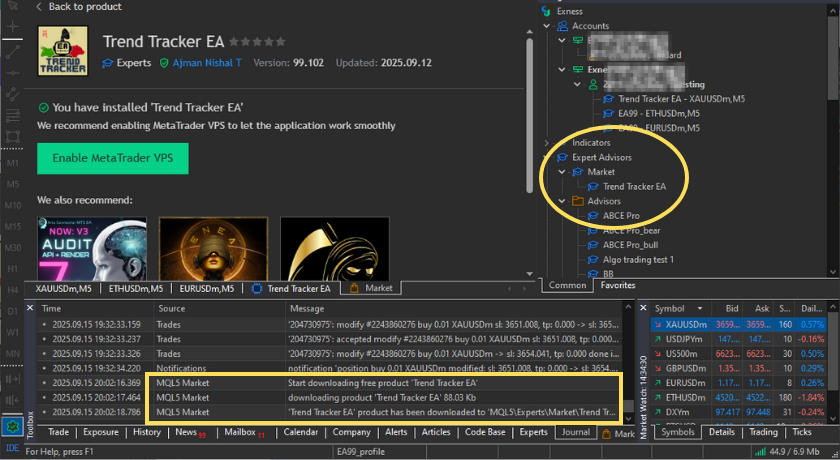Open the History tab in Toolbox
This screenshot has width=840, height=460.
click(146, 432)
